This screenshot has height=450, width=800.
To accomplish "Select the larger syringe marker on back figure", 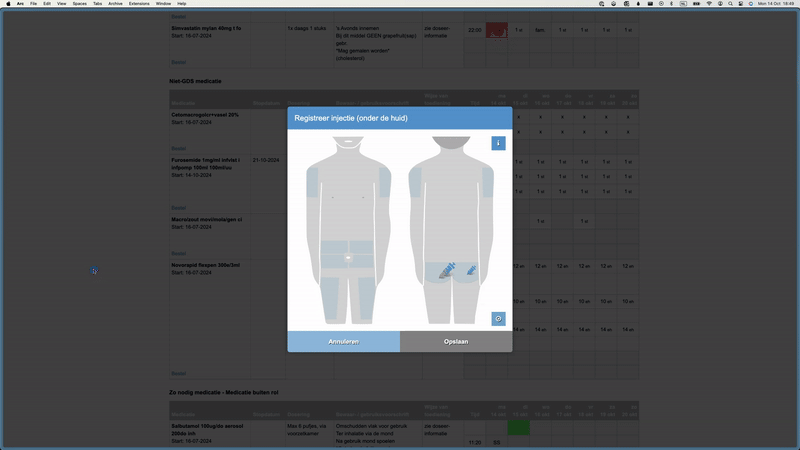I will [446, 270].
